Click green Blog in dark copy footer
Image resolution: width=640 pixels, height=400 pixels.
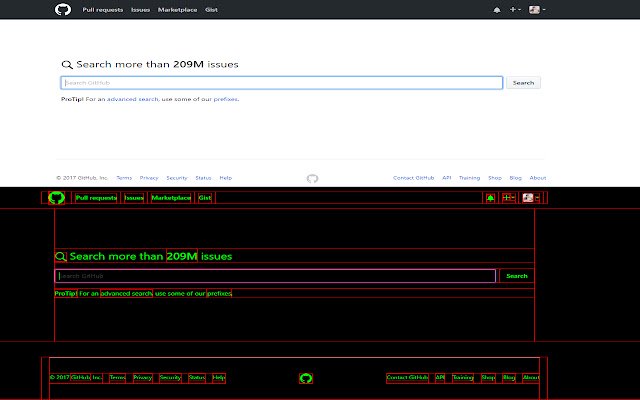click(x=509, y=378)
